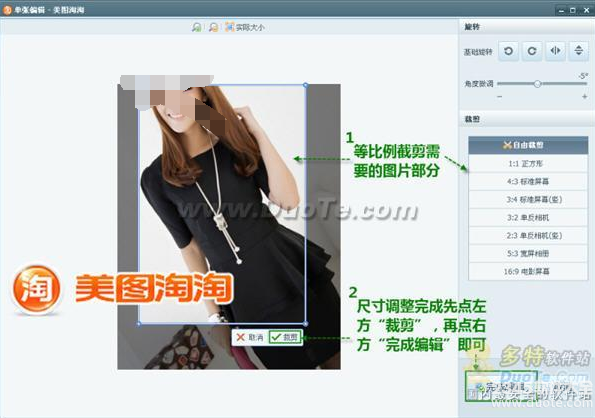Click the top-right crop selection handle
Viewport: 595px width, 418px height.
(306, 85)
